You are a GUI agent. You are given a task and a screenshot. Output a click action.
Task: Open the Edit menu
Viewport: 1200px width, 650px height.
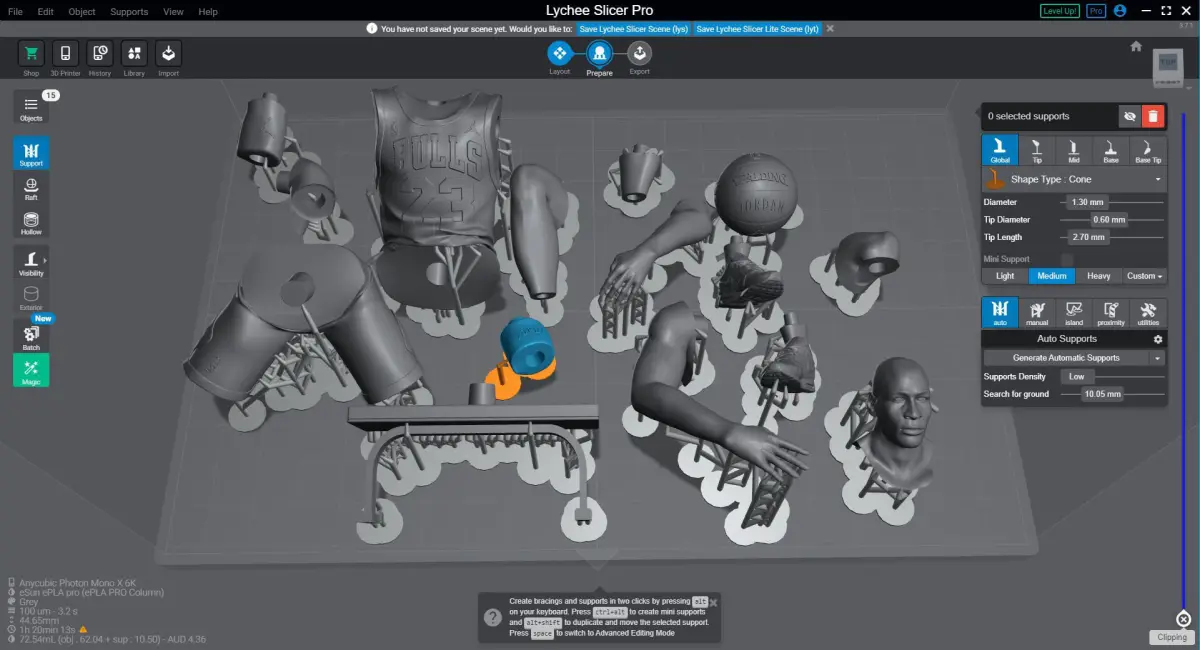click(x=45, y=12)
